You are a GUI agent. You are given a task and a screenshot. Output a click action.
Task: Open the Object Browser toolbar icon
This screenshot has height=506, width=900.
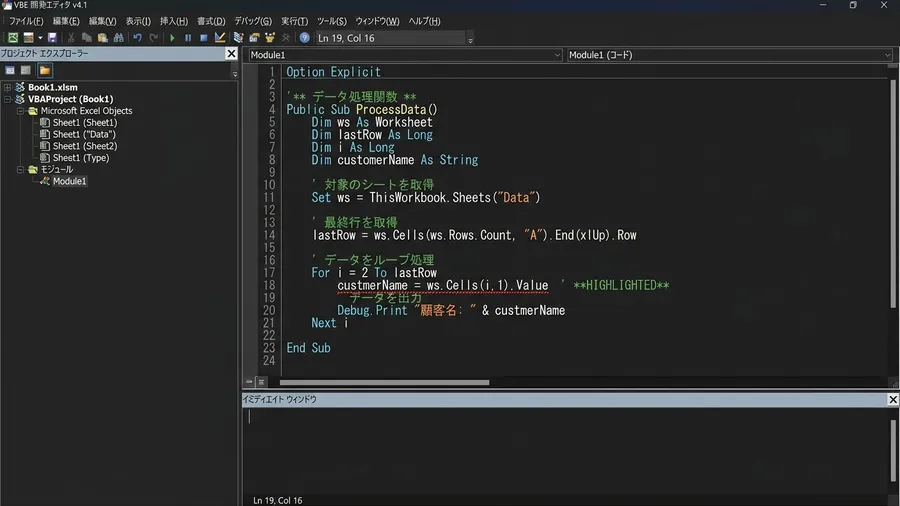click(x=270, y=38)
